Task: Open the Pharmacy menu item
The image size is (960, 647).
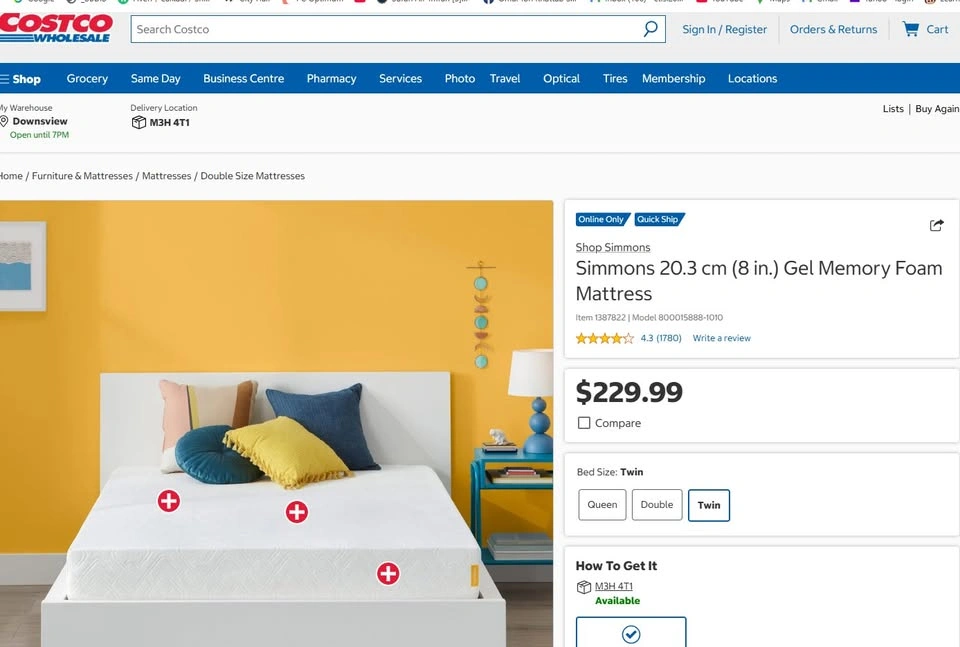Action: [x=331, y=78]
